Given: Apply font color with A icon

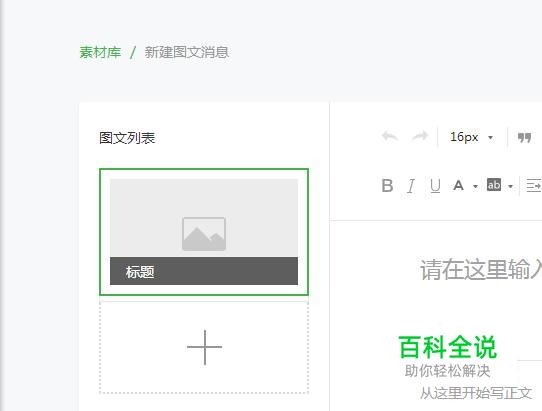Looking at the screenshot, I should 458,186.
